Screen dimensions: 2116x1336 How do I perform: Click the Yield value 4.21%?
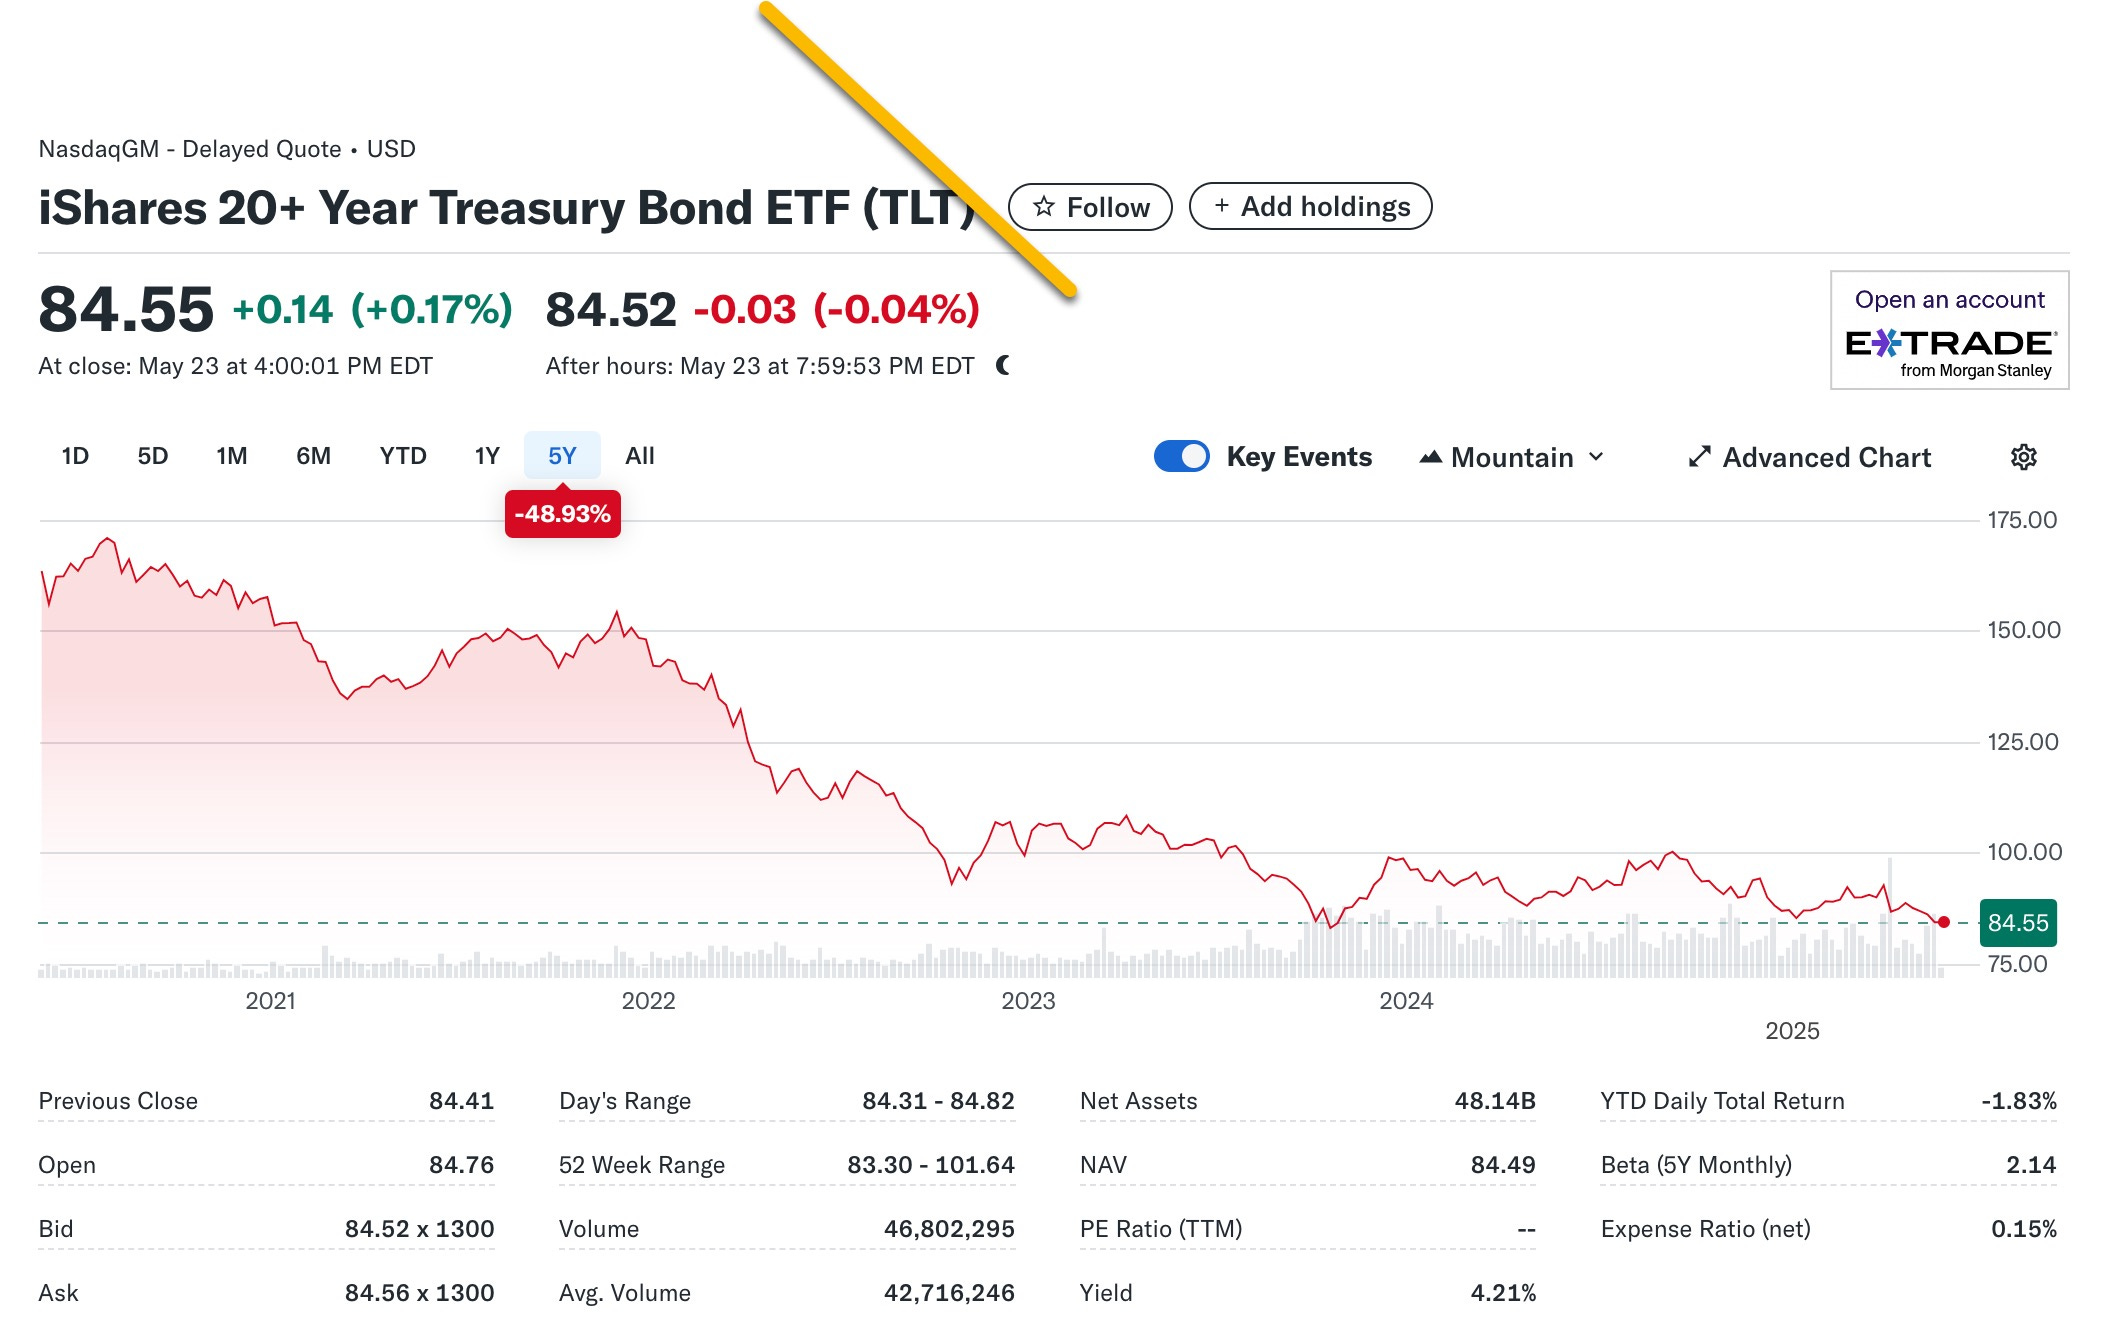[x=1503, y=1293]
